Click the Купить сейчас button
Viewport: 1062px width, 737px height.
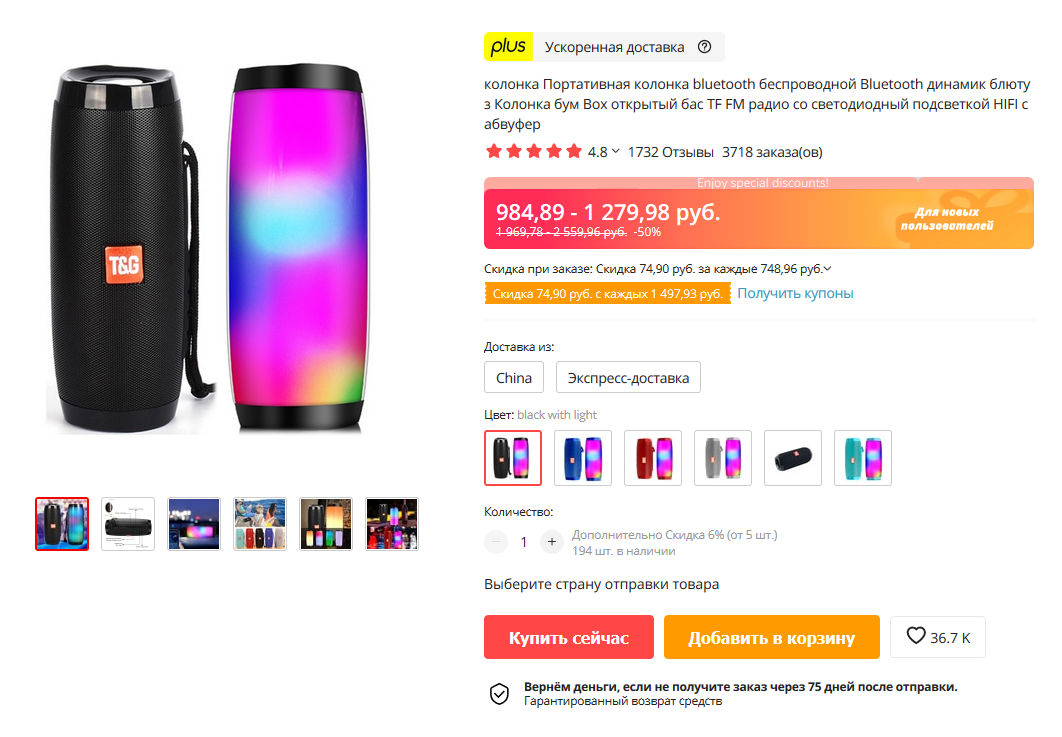(x=568, y=638)
